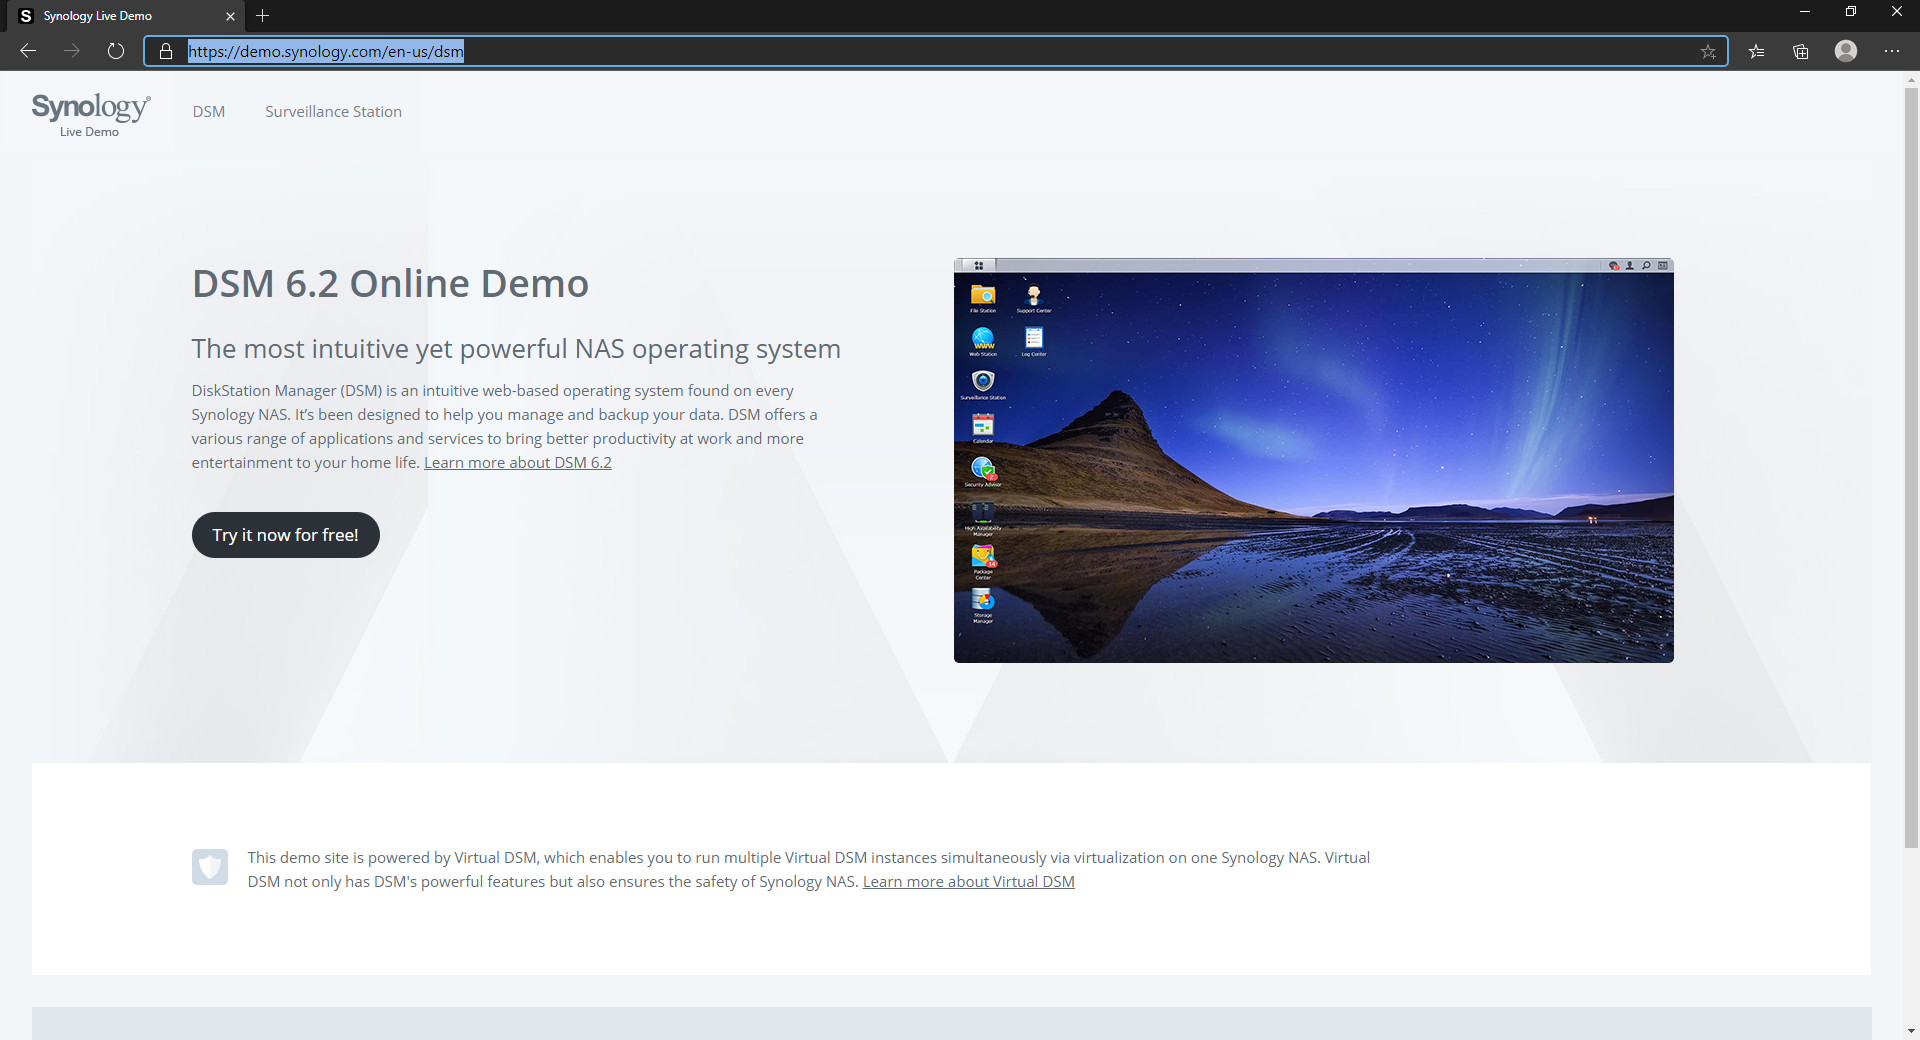Click the shield icon beside Virtual DSM note
1920x1040 pixels.
[x=210, y=867]
